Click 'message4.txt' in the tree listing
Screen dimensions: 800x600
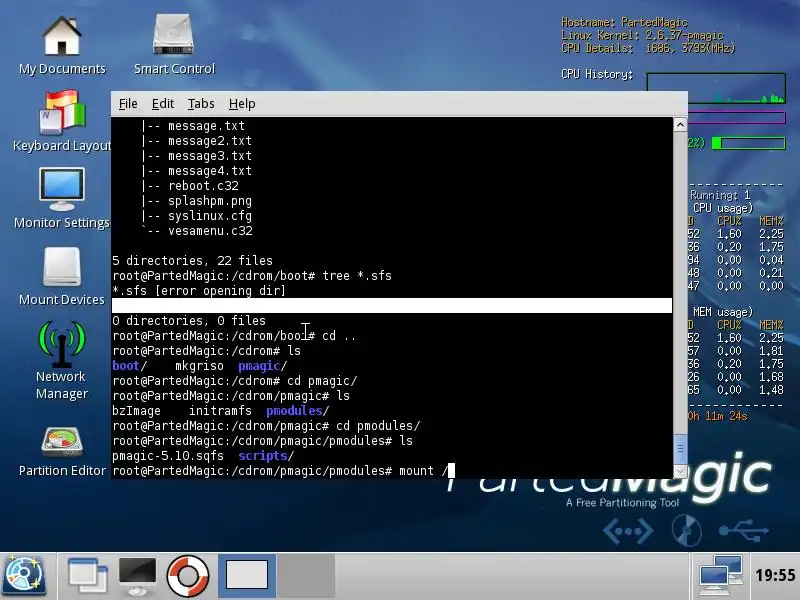(x=210, y=171)
